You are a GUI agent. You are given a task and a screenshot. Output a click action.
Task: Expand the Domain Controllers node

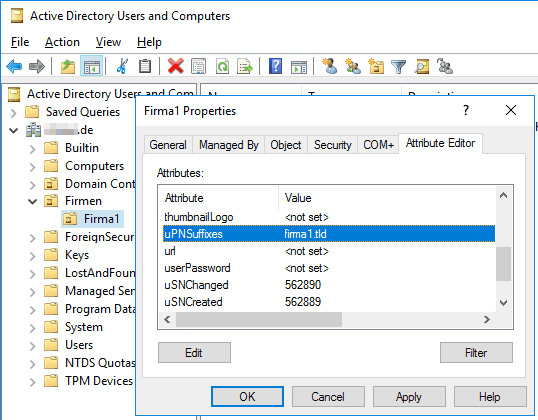pos(32,185)
